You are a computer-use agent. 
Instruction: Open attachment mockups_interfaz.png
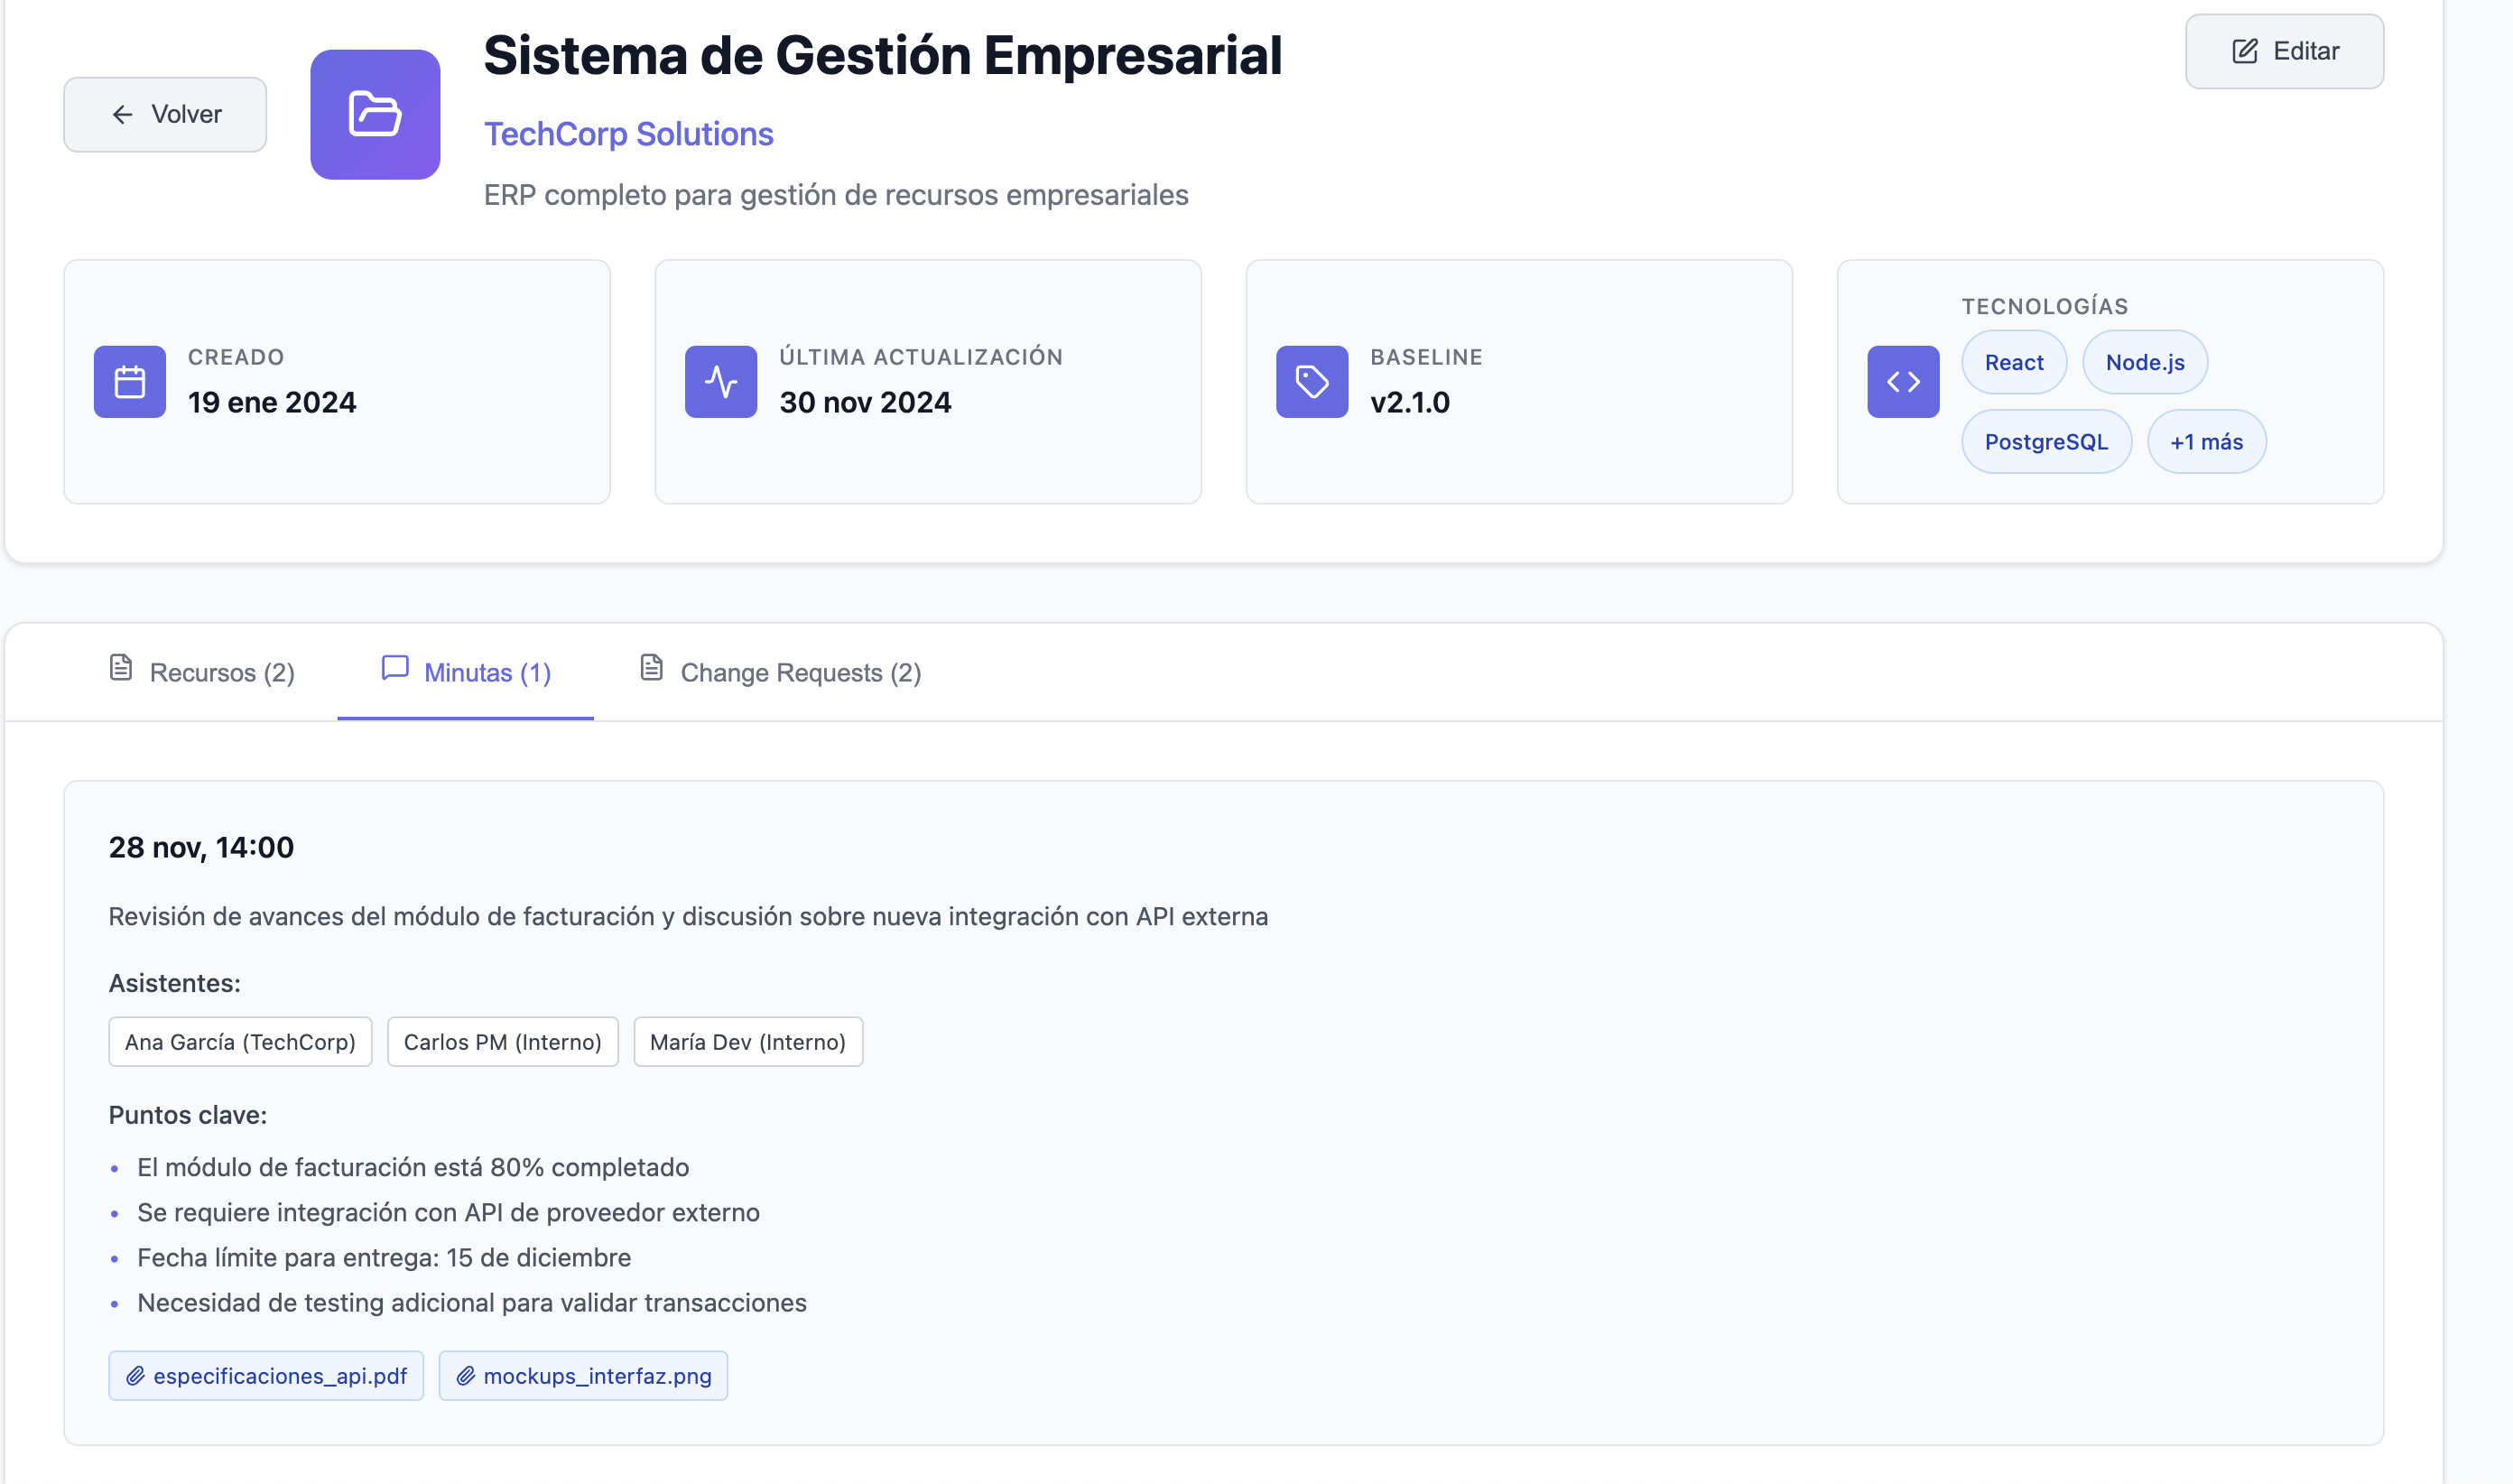[583, 1375]
